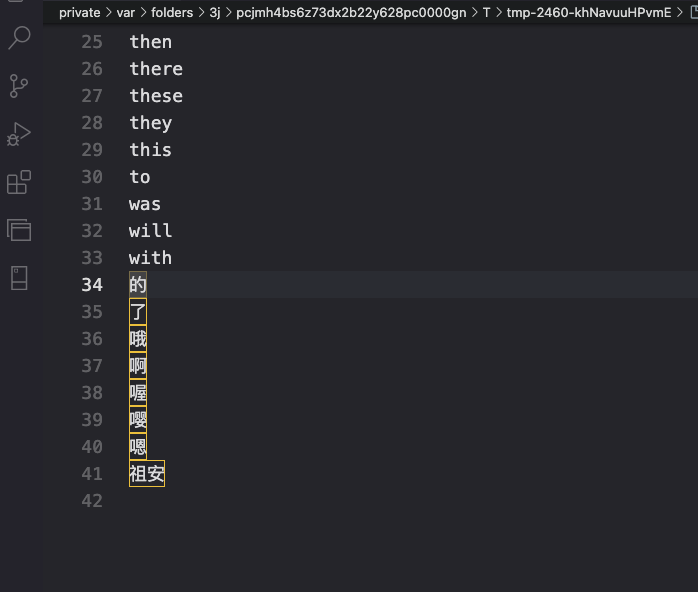698x592 pixels.
Task: Click the 'T' breadcrumb folder
Action: click(487, 12)
